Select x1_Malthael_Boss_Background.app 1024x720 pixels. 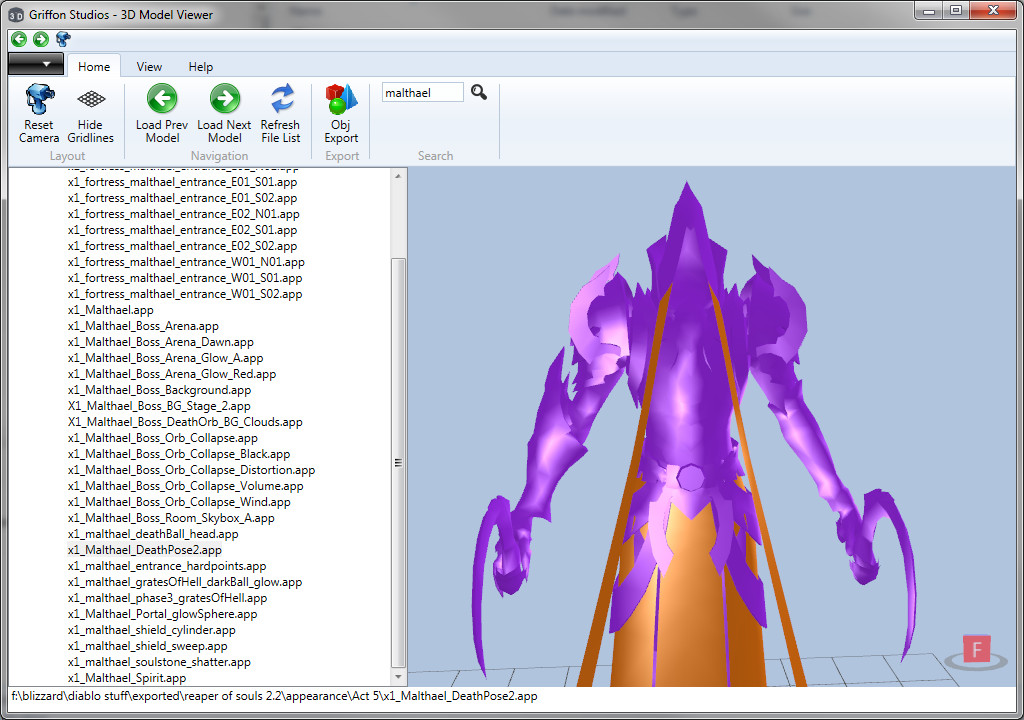tap(159, 390)
